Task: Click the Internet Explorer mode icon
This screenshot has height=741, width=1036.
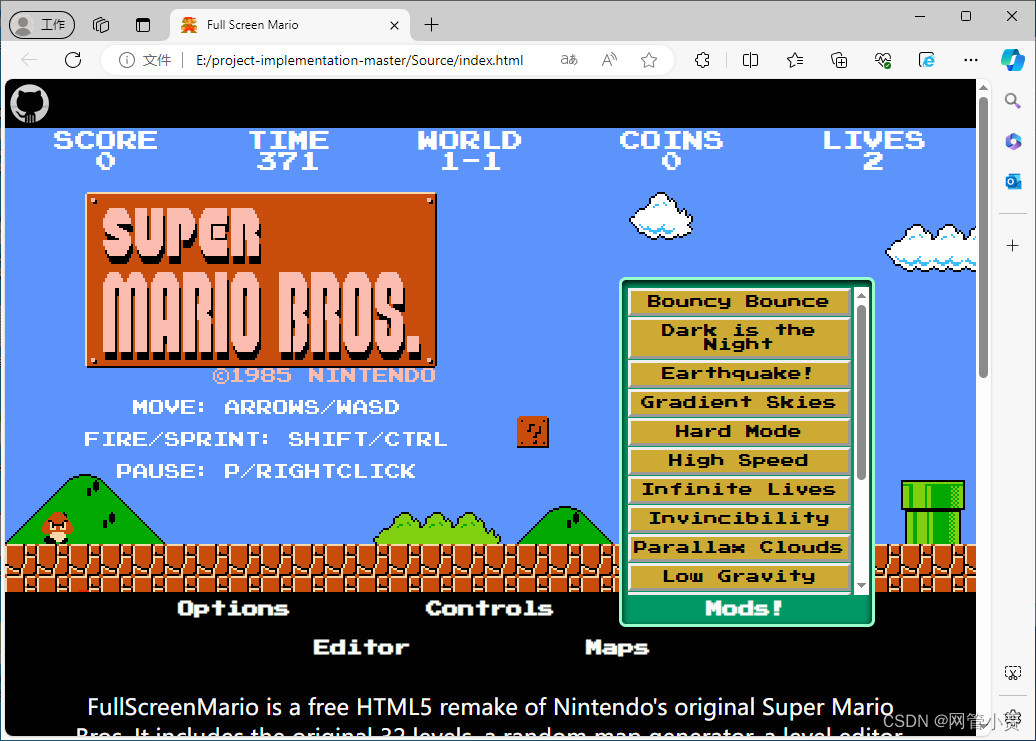Action: coord(927,60)
